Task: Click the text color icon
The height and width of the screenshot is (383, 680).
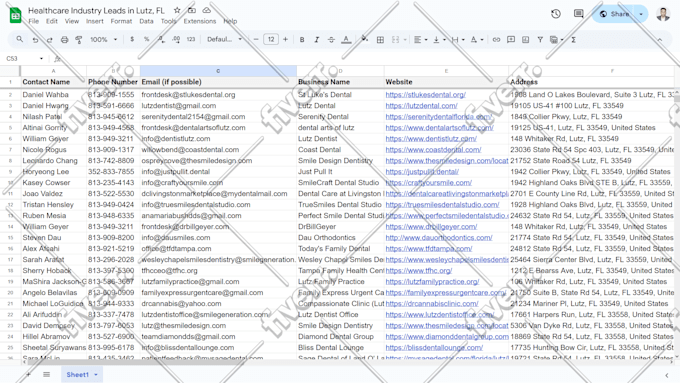Action: pyautogui.click(x=346, y=39)
